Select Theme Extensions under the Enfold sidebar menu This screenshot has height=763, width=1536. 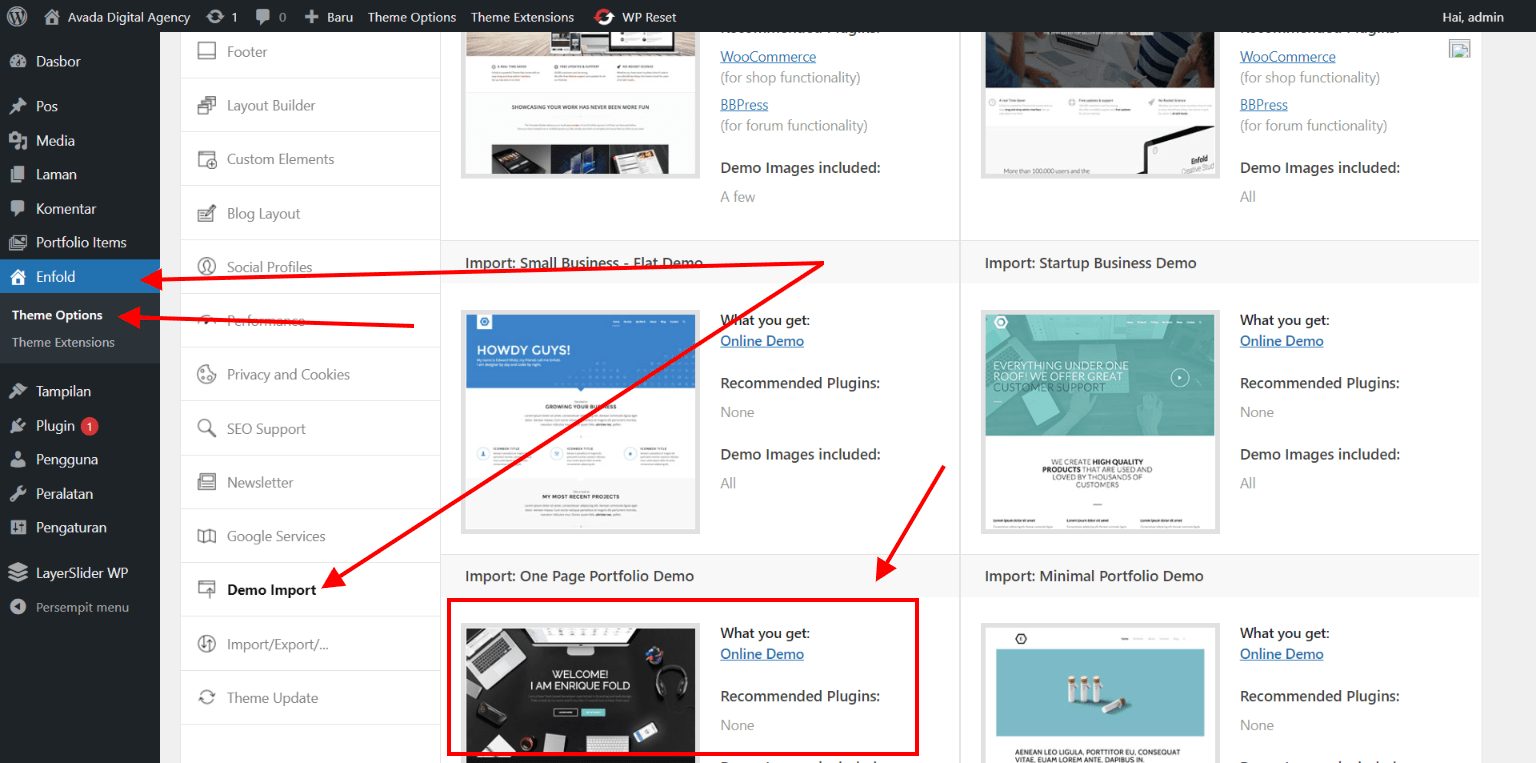tap(63, 342)
